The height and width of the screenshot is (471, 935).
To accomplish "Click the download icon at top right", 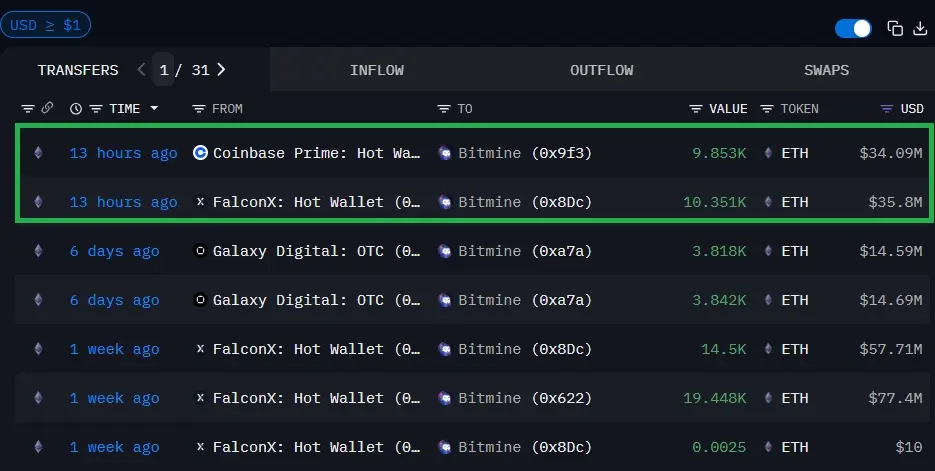I will tap(921, 28).
